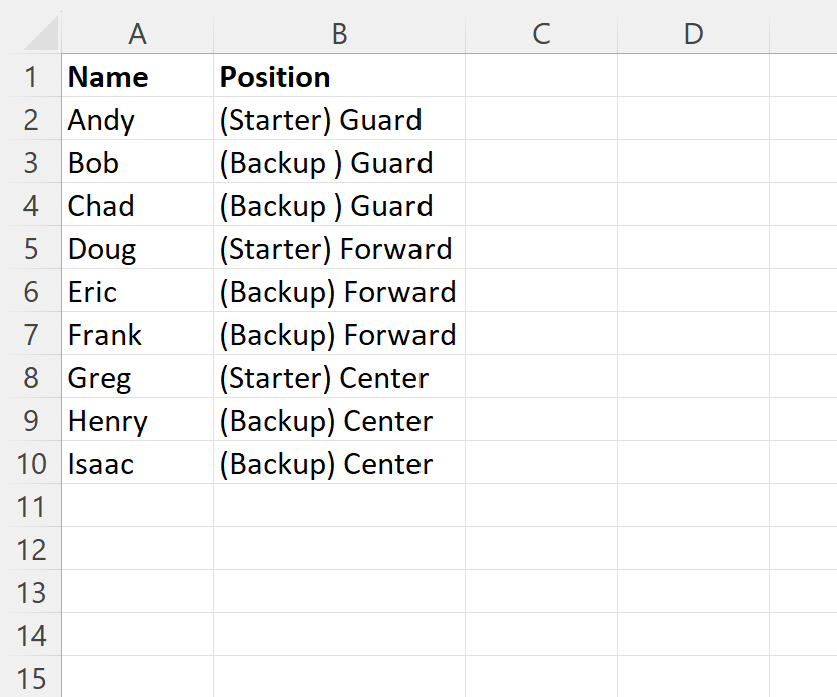Select empty cell C2
This screenshot has height=697, width=837.
(x=541, y=120)
